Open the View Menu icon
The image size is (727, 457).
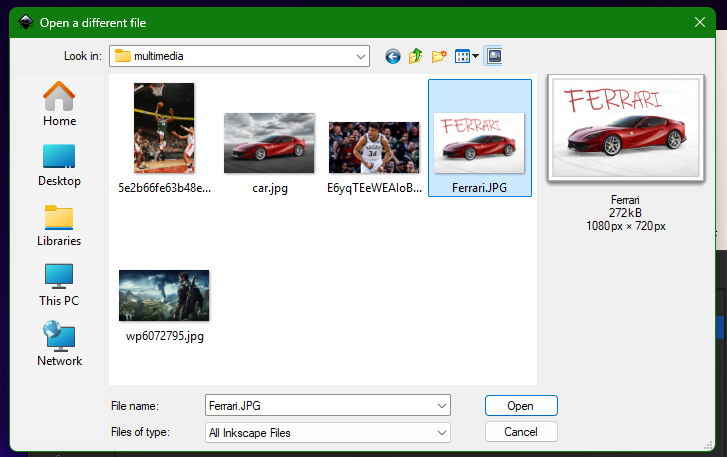pos(462,57)
